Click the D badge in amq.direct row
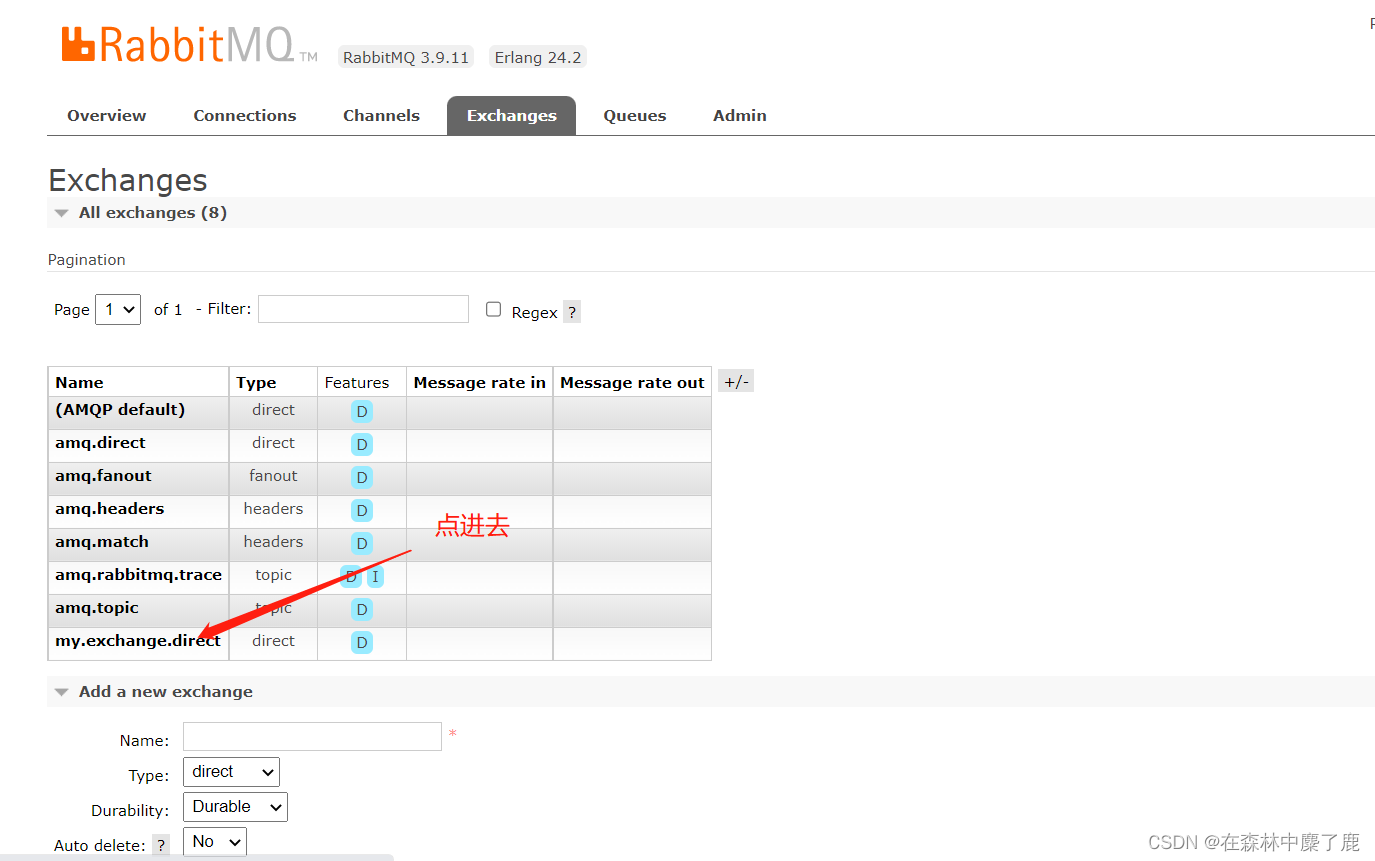 pyautogui.click(x=362, y=444)
